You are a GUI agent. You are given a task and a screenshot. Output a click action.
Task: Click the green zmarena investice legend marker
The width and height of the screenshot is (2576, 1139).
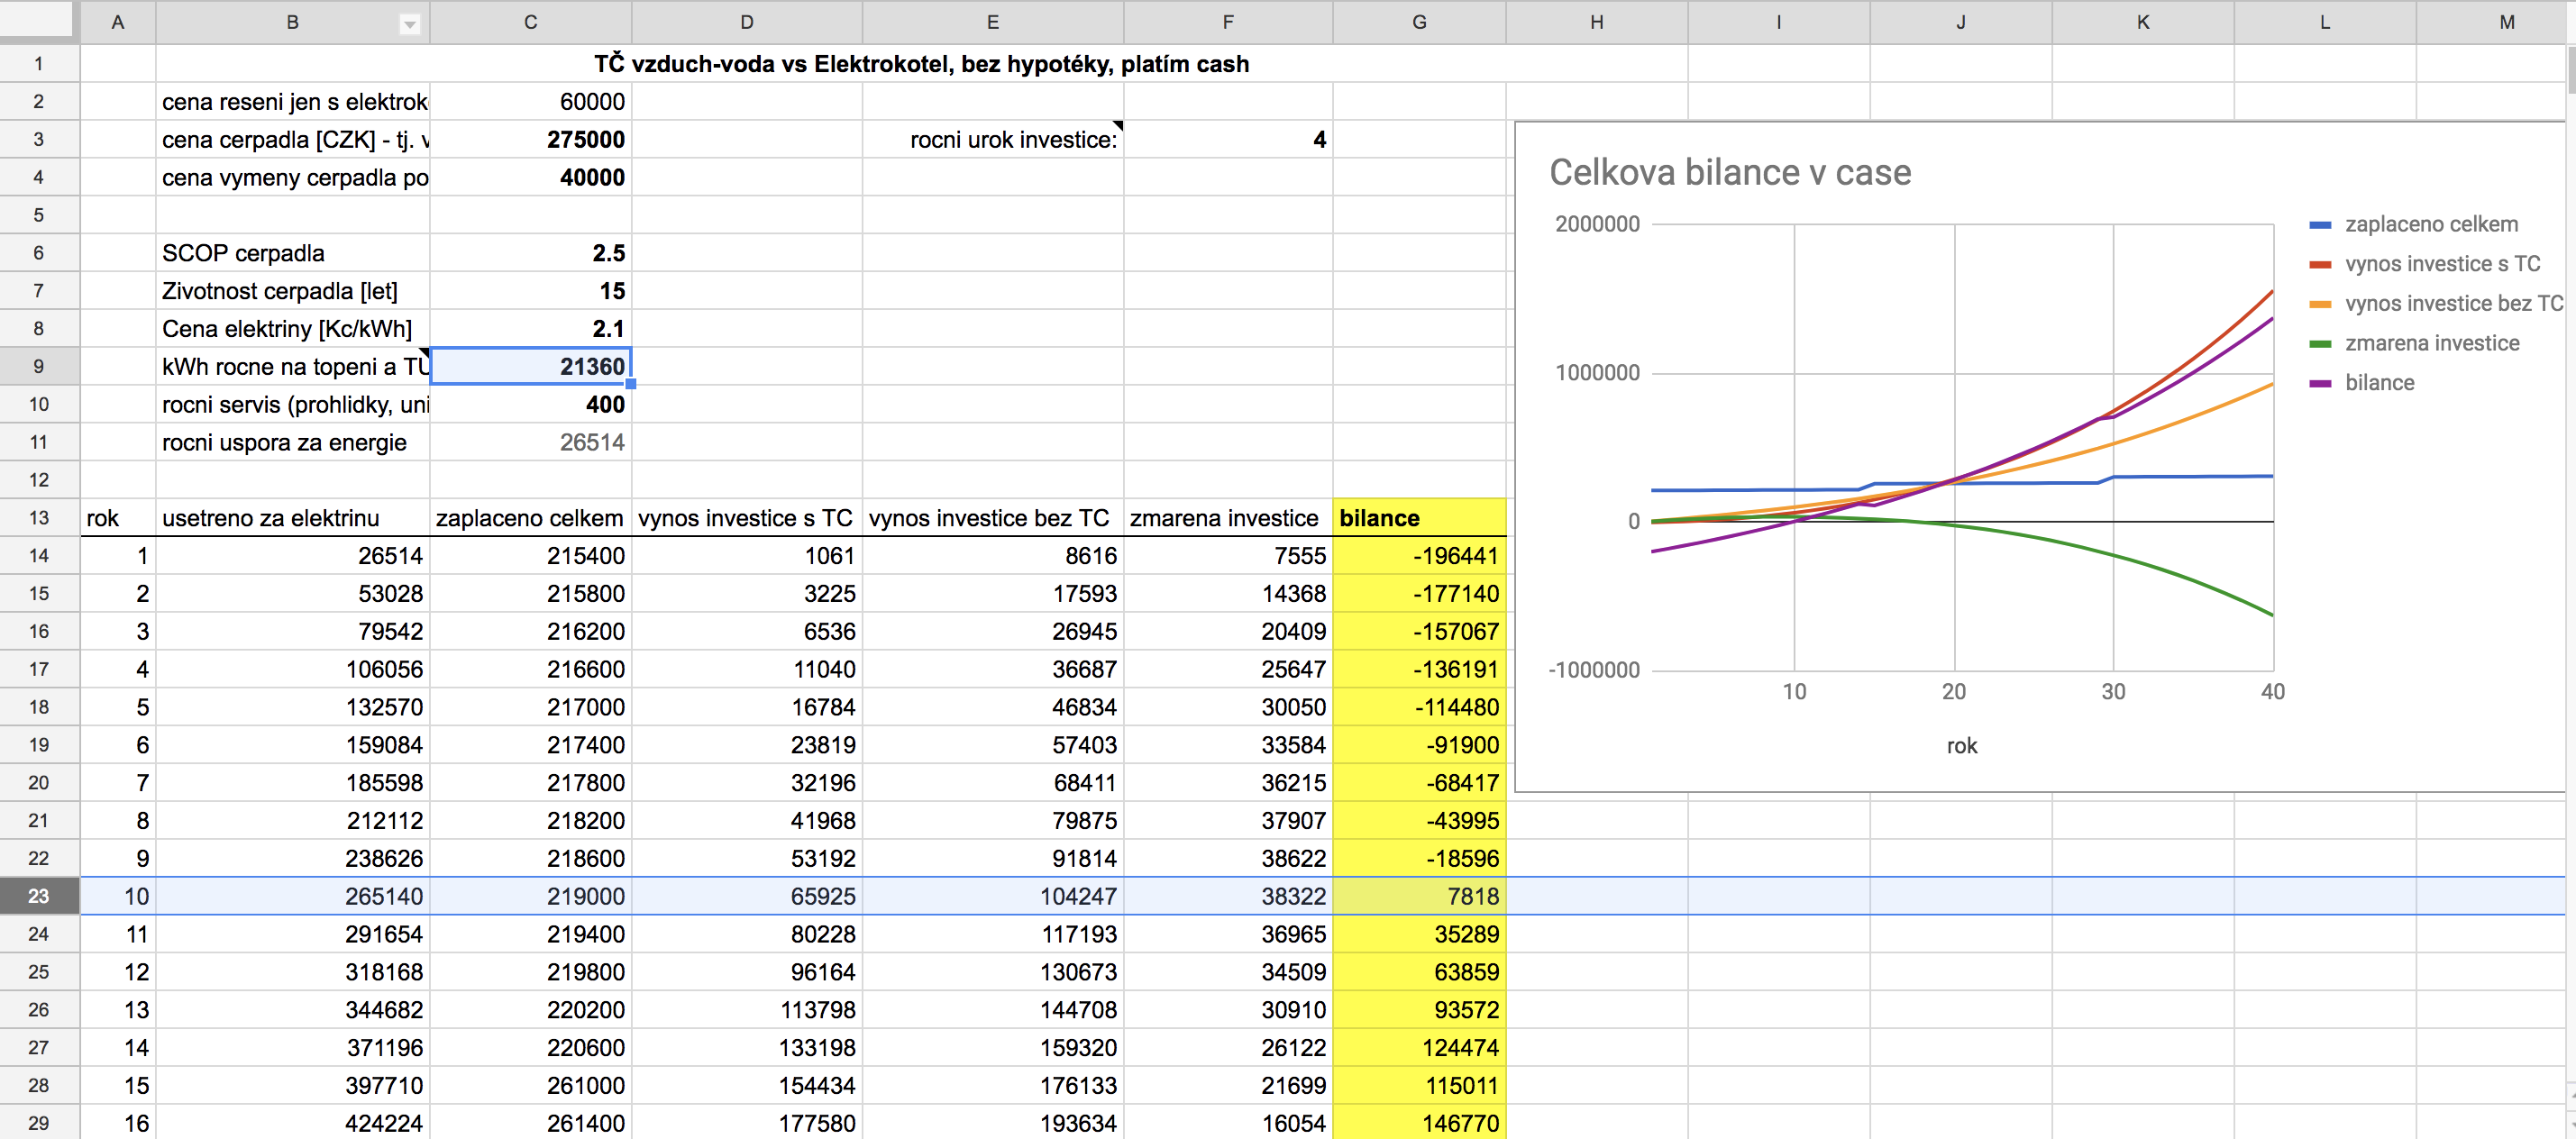(2320, 344)
